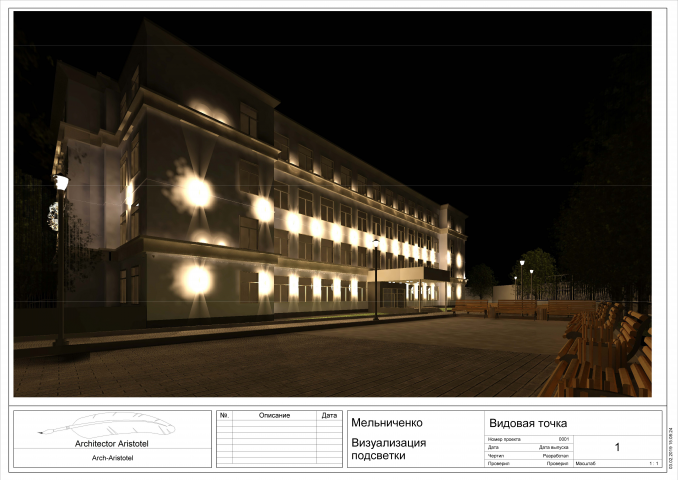Select the 'Видовая точка' sheet name
678x480 pixels.
click(528, 423)
